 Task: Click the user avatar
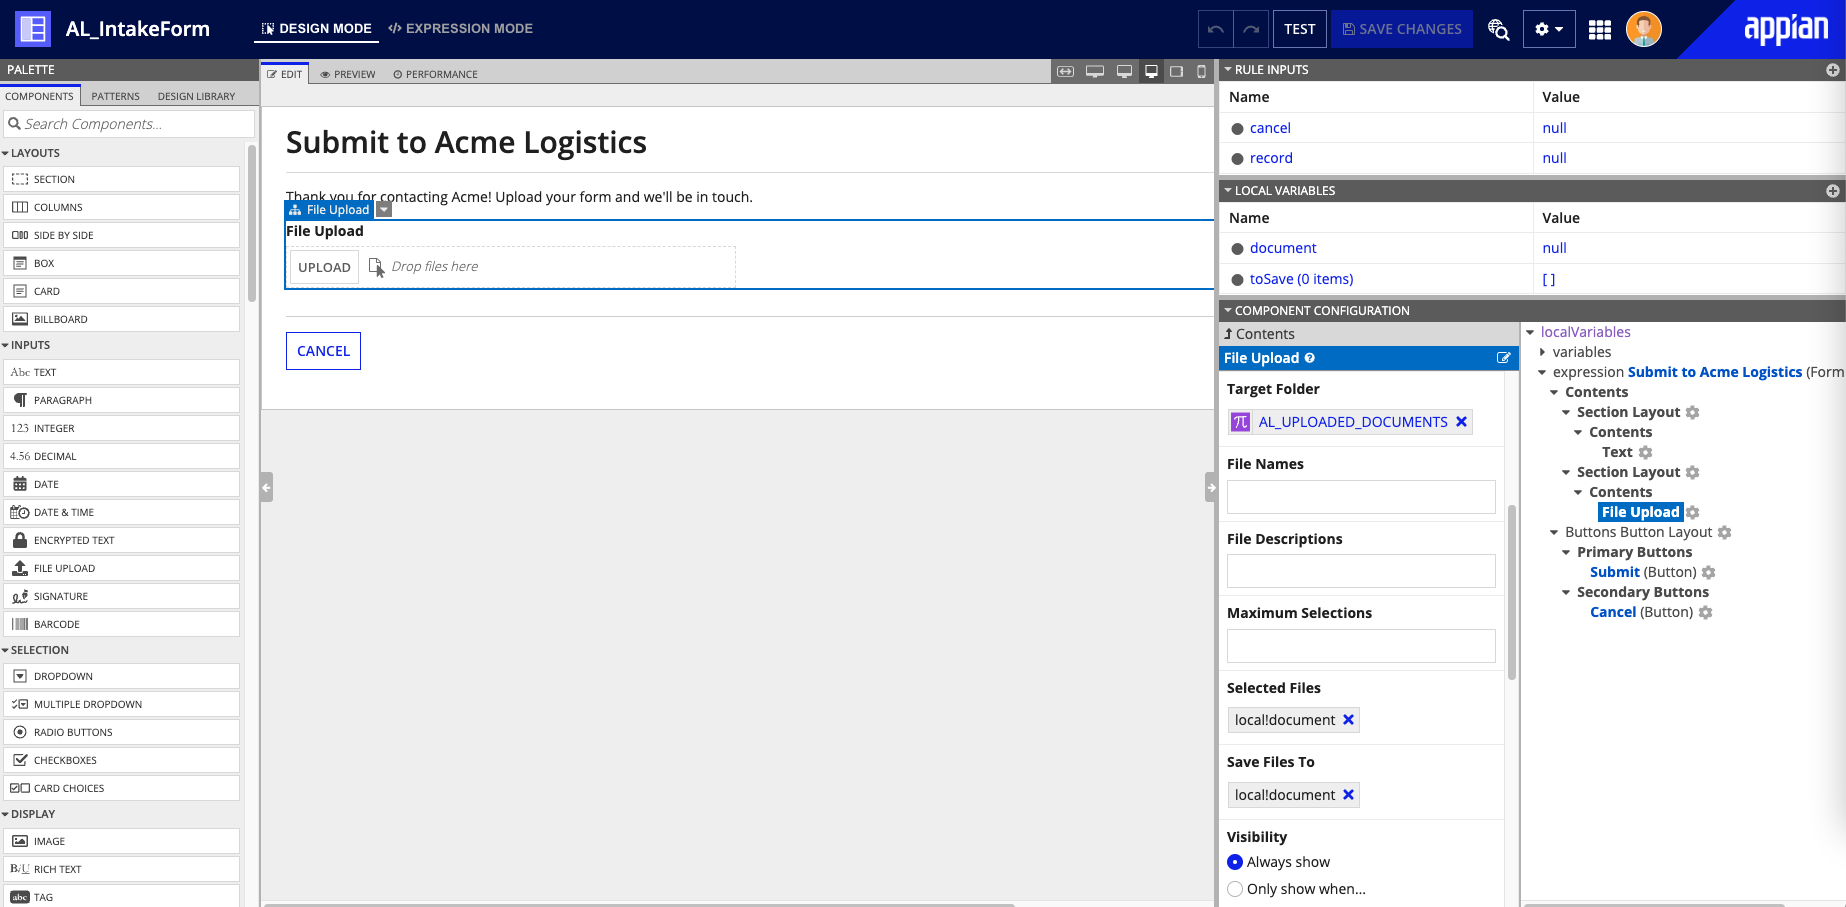pyautogui.click(x=1644, y=29)
